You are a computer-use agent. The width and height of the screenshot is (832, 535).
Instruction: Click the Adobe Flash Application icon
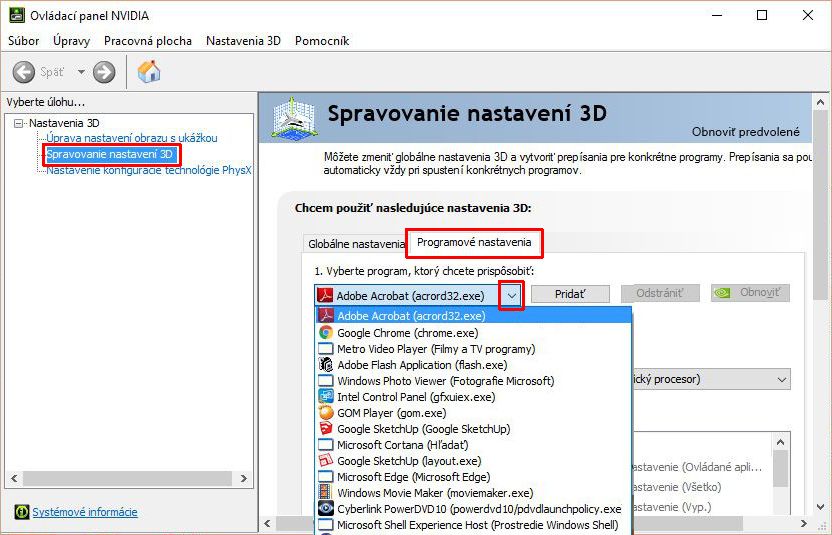(326, 365)
